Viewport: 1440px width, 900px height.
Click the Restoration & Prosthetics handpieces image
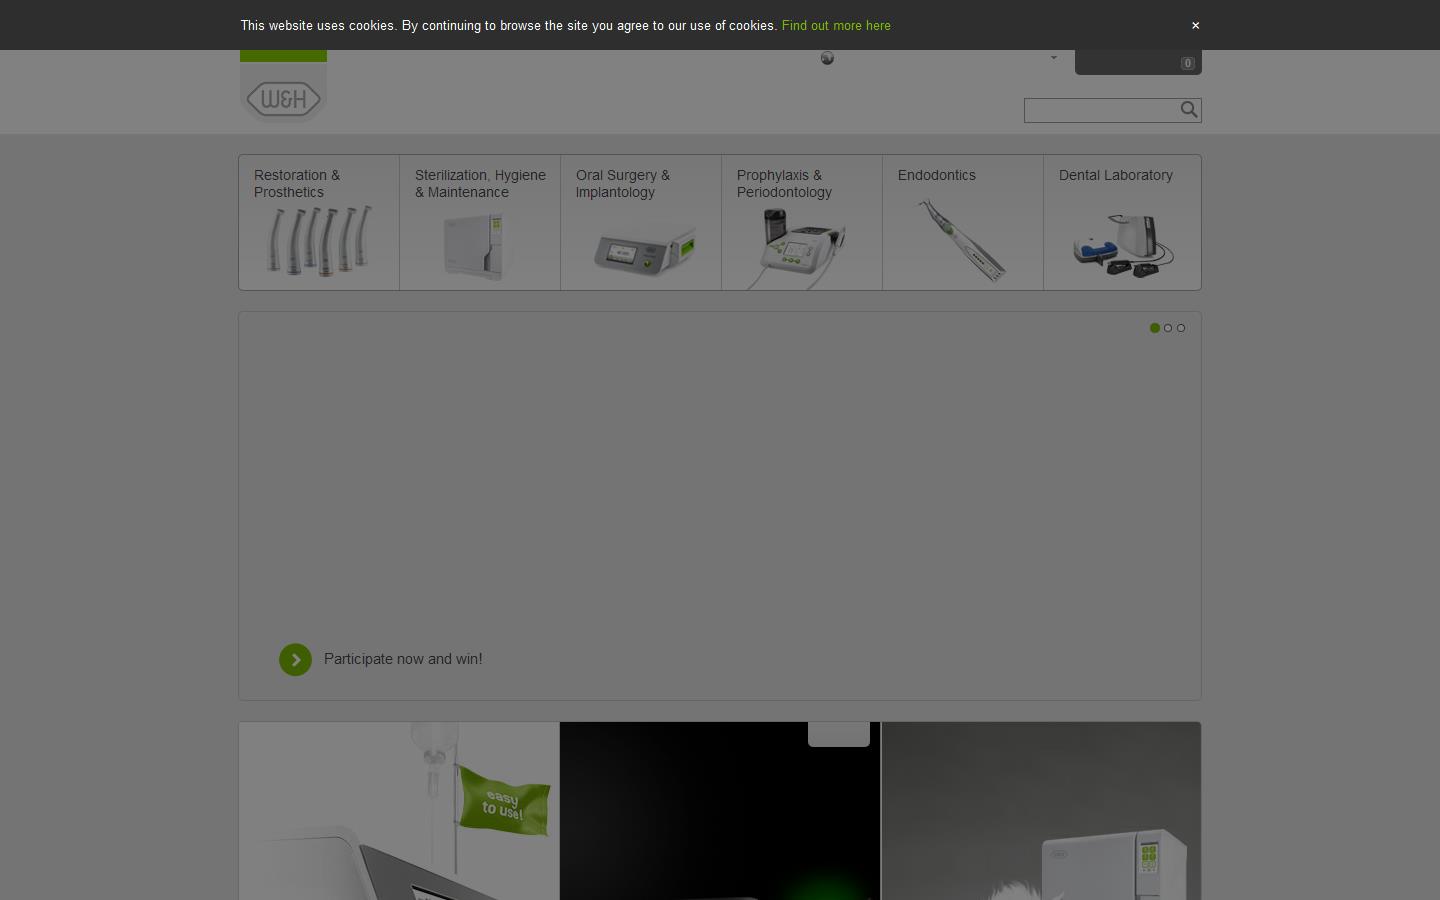pos(319,241)
